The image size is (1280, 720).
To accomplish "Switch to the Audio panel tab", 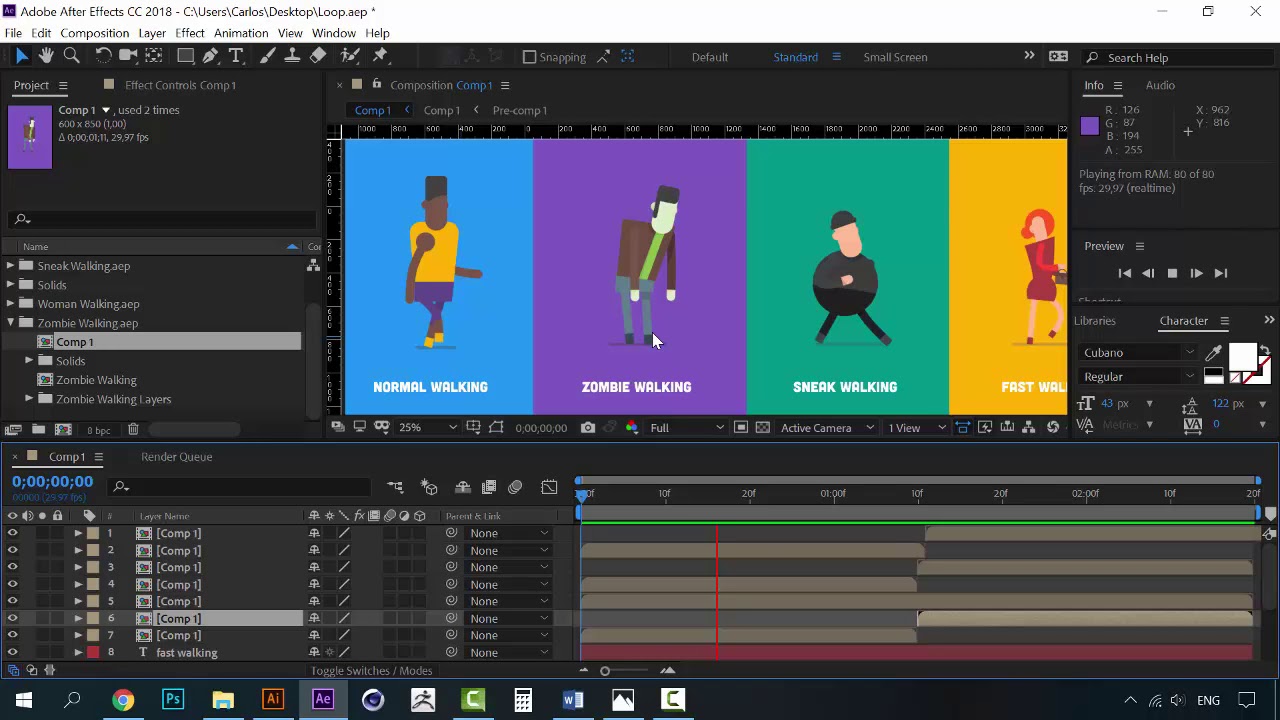I will (x=1160, y=85).
